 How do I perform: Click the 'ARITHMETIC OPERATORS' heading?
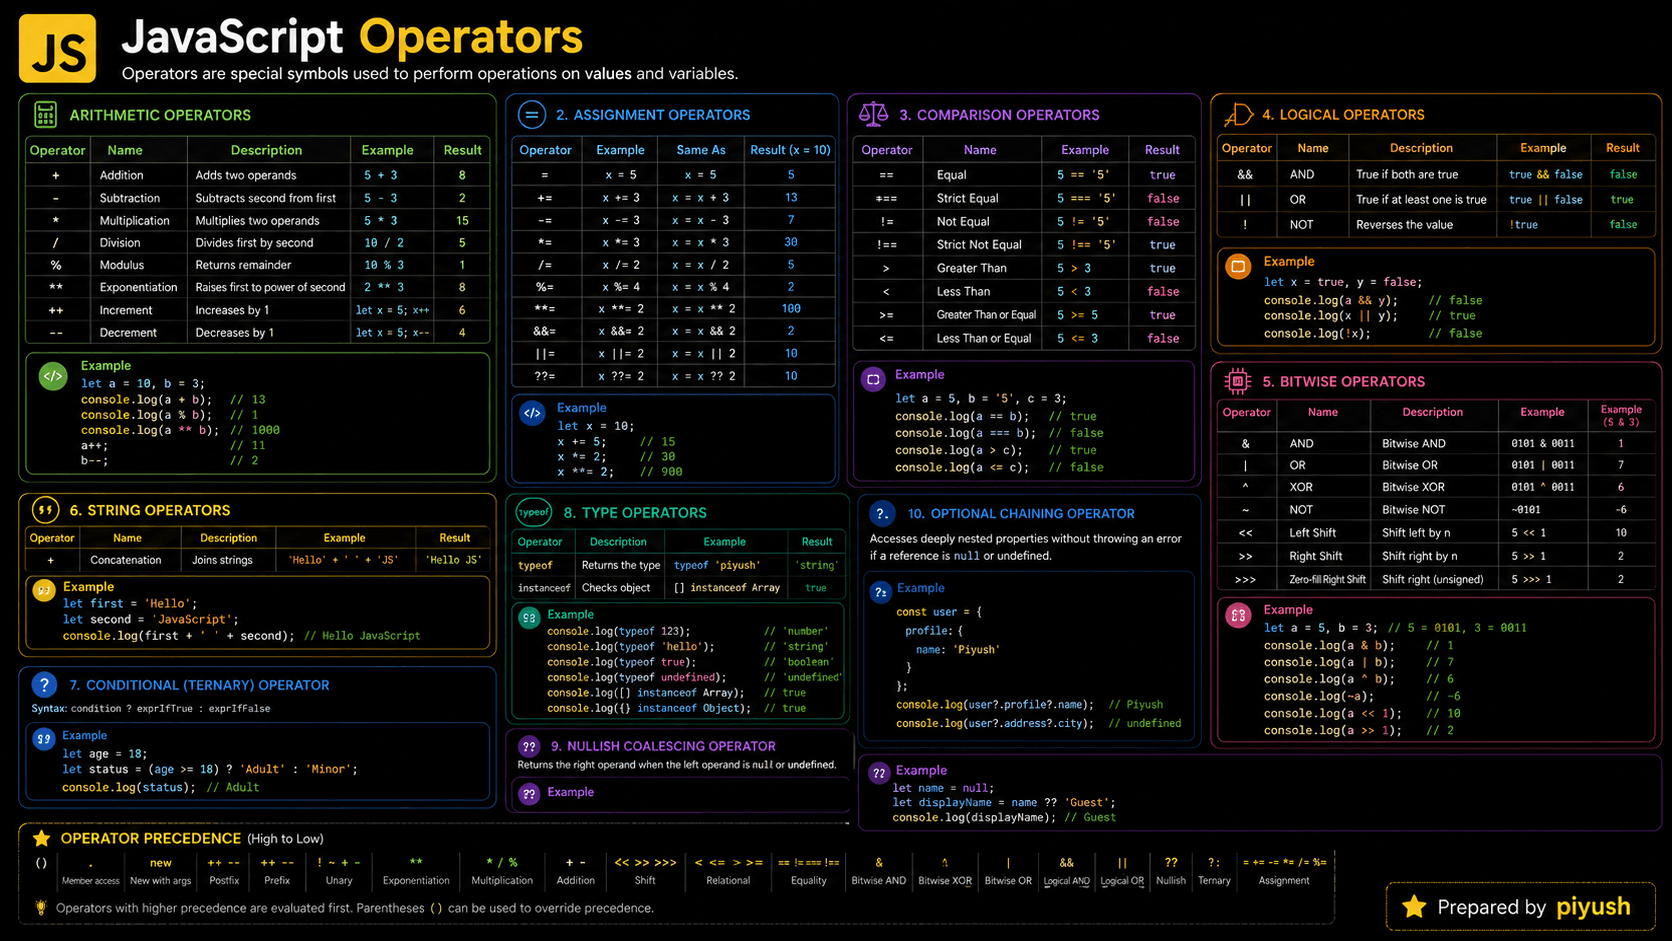click(x=160, y=115)
